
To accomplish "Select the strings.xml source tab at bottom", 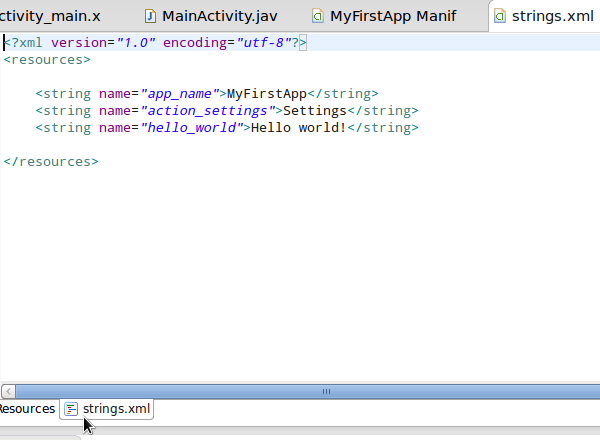I will [x=116, y=409].
